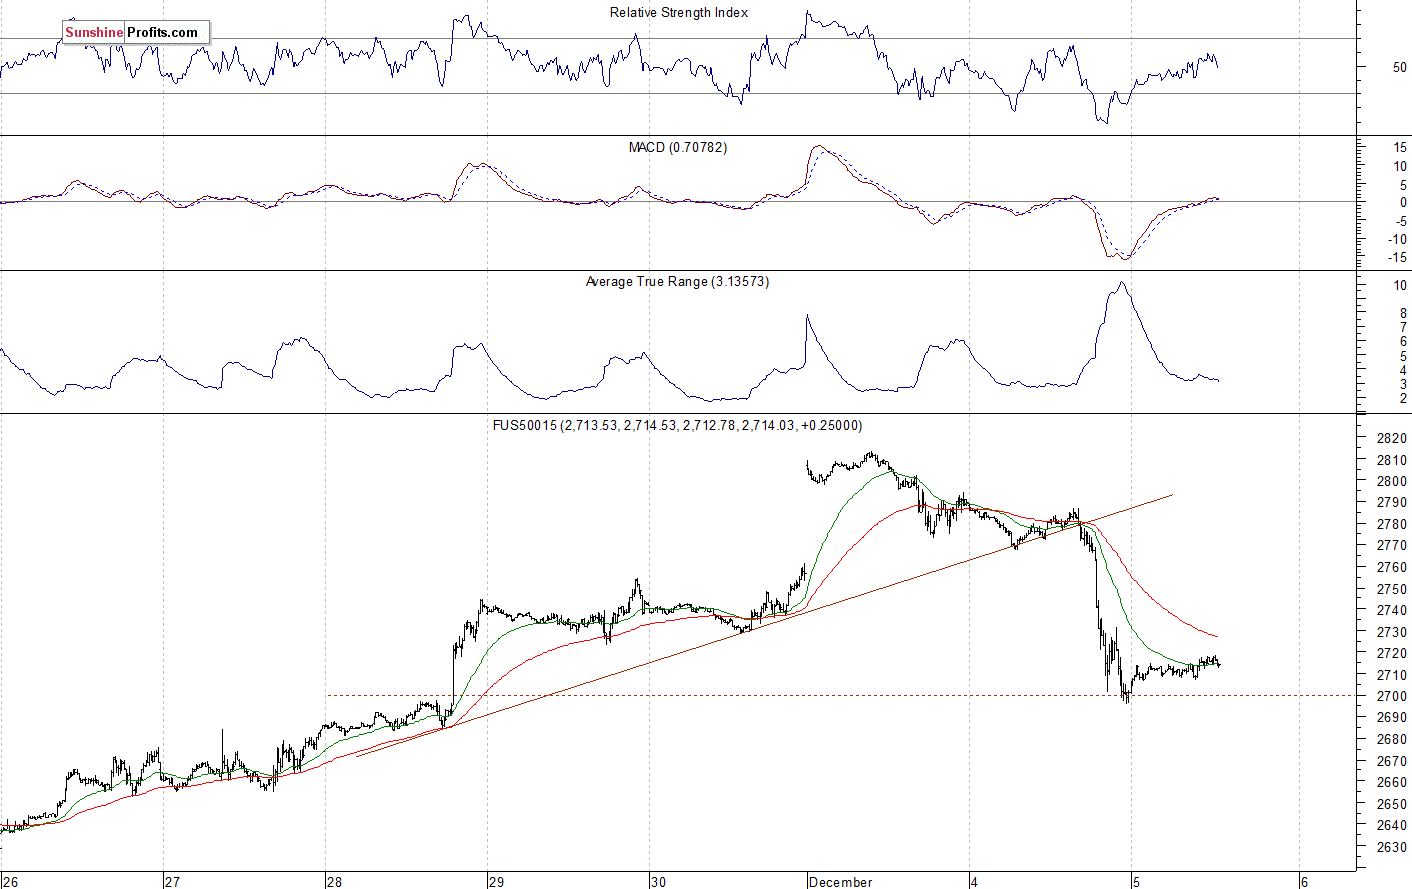Click the FUS50015 price chart title
This screenshot has width=1412, height=889.
tap(677, 425)
